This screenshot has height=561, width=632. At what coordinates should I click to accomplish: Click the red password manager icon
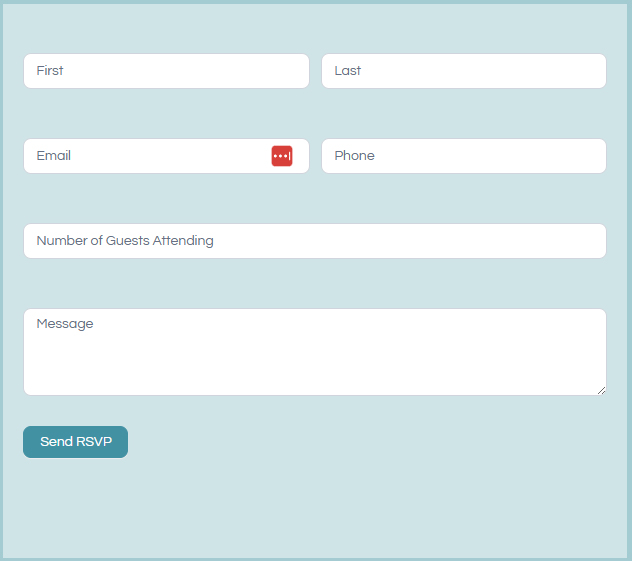(281, 156)
